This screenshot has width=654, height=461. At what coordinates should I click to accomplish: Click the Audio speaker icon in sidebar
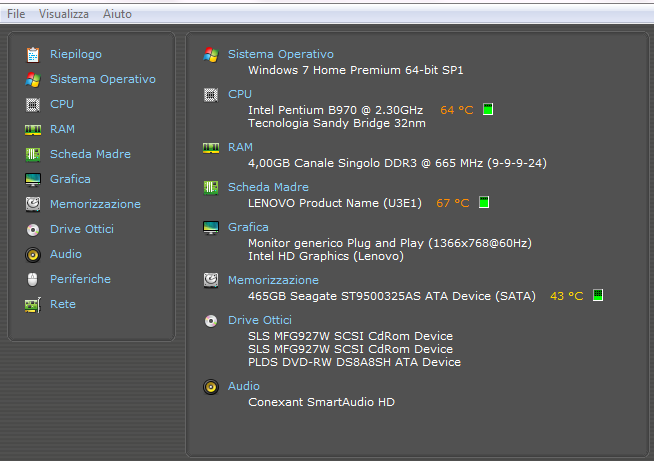point(33,254)
